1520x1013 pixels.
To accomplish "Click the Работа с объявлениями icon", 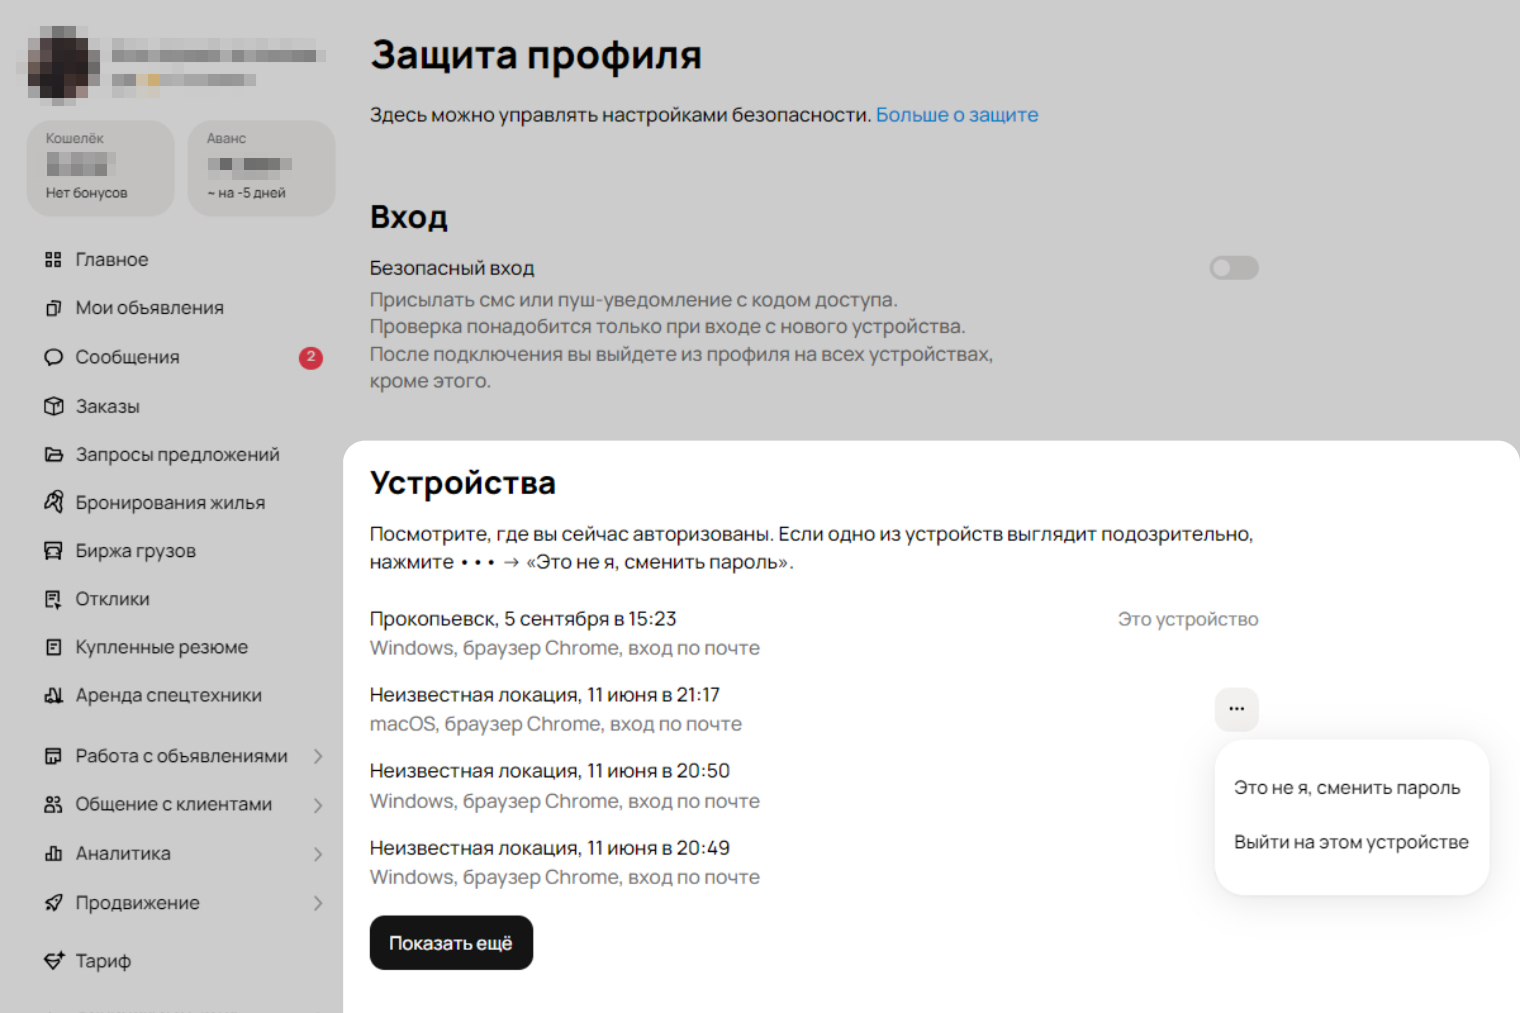I will (x=53, y=756).
